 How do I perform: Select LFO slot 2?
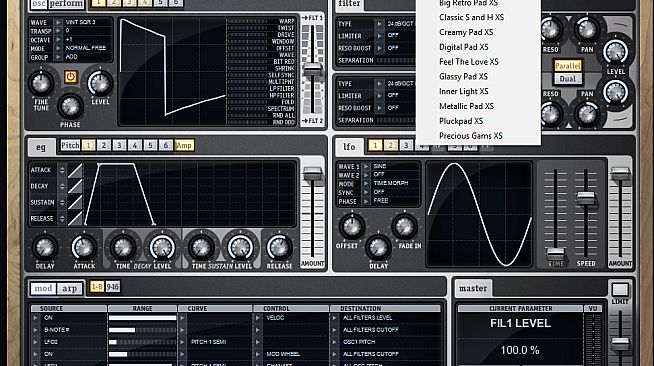(x=390, y=145)
